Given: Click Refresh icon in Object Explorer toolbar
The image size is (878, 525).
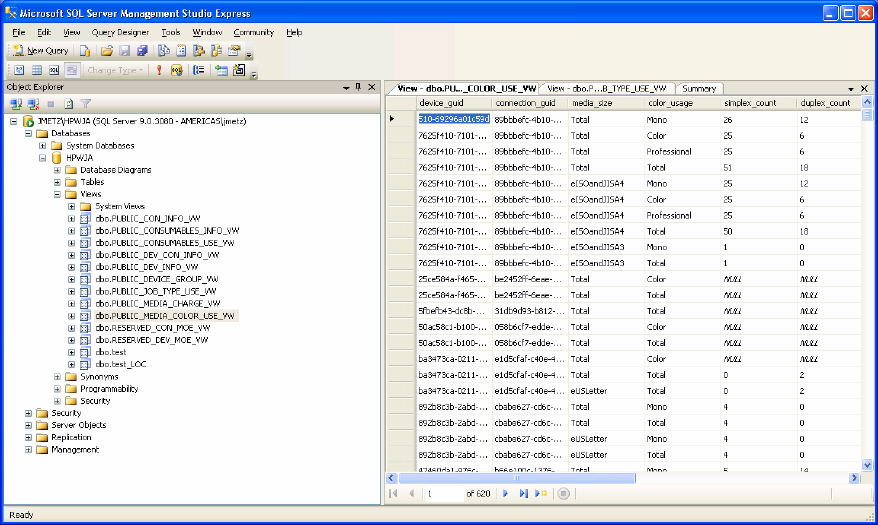Looking at the screenshot, I should click(x=69, y=104).
